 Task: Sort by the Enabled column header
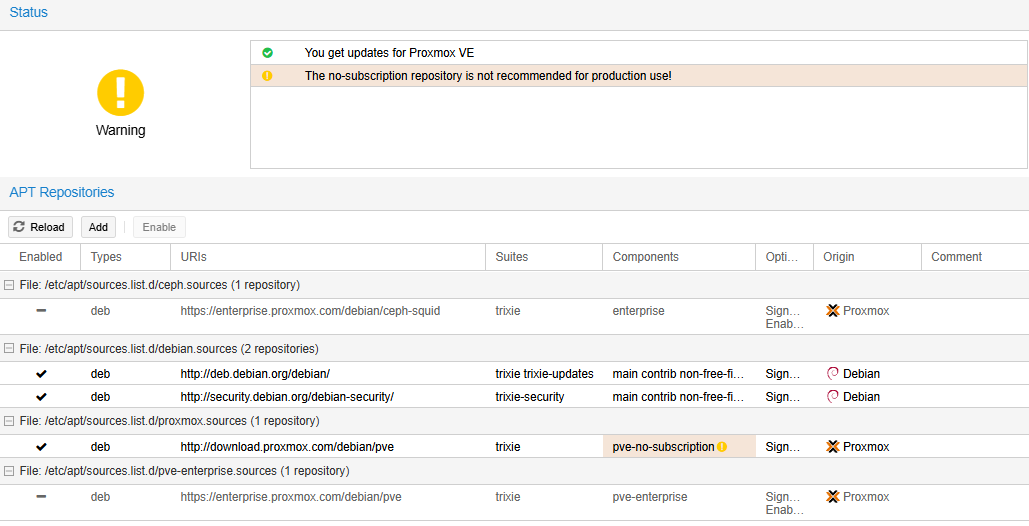click(x=40, y=257)
